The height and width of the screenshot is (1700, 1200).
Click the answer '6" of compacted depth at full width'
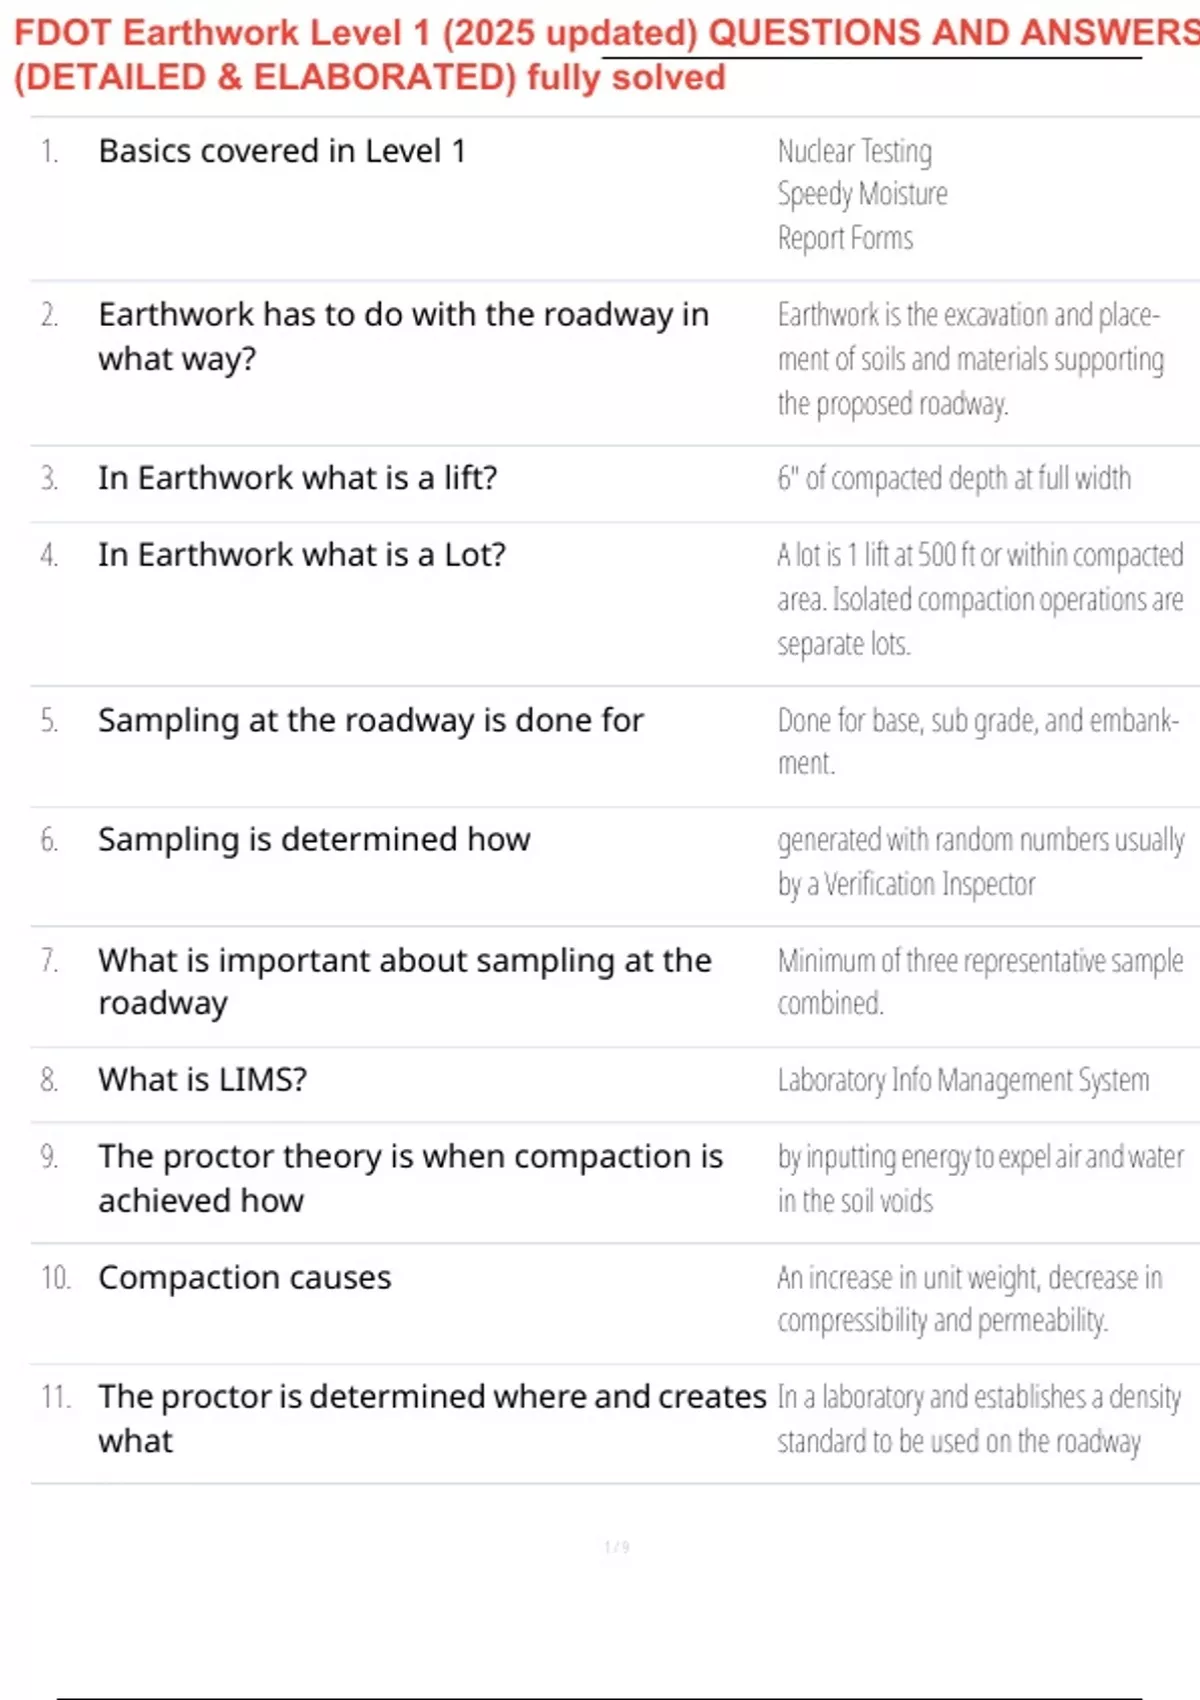(x=954, y=479)
